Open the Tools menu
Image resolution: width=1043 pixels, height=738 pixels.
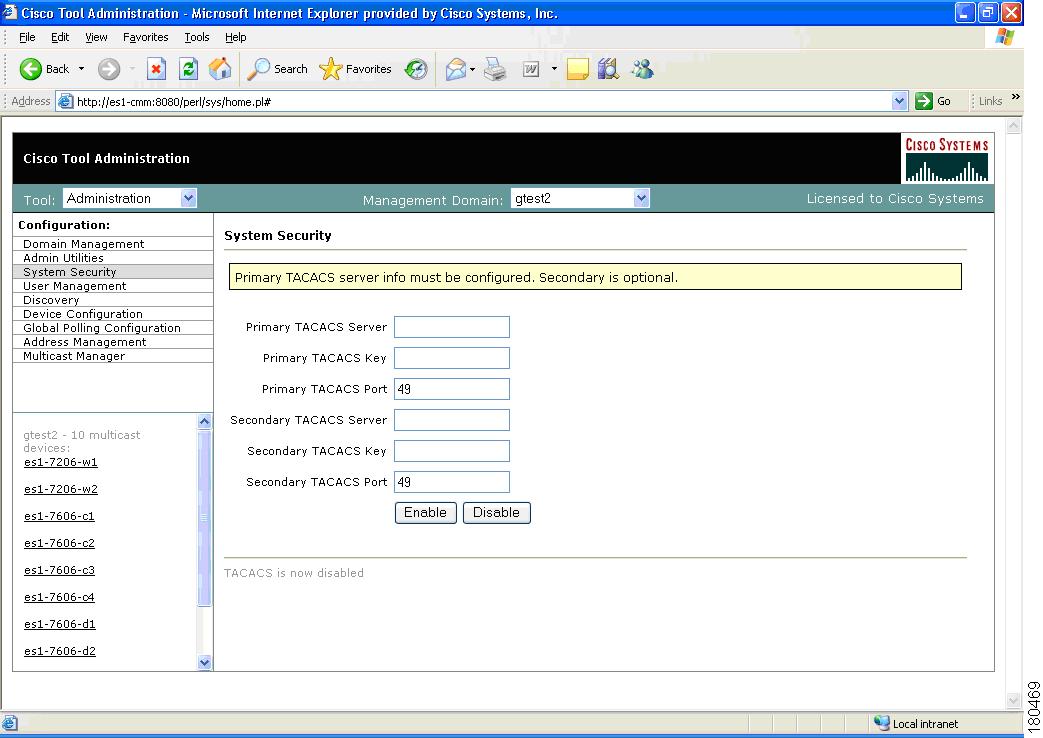point(197,37)
